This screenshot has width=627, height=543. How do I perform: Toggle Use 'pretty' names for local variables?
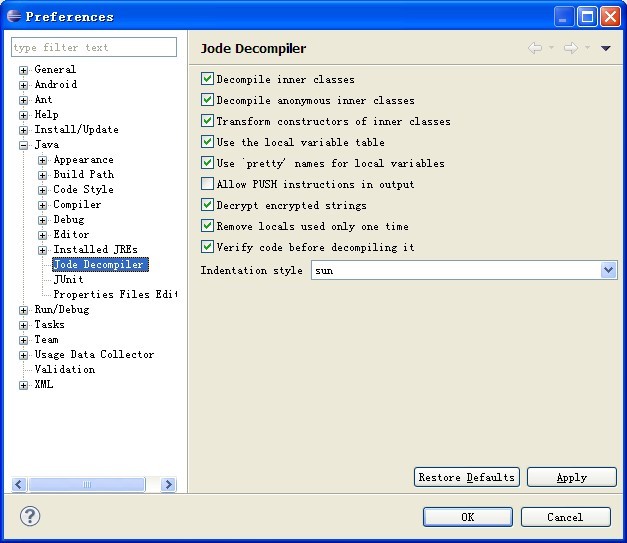(x=207, y=163)
